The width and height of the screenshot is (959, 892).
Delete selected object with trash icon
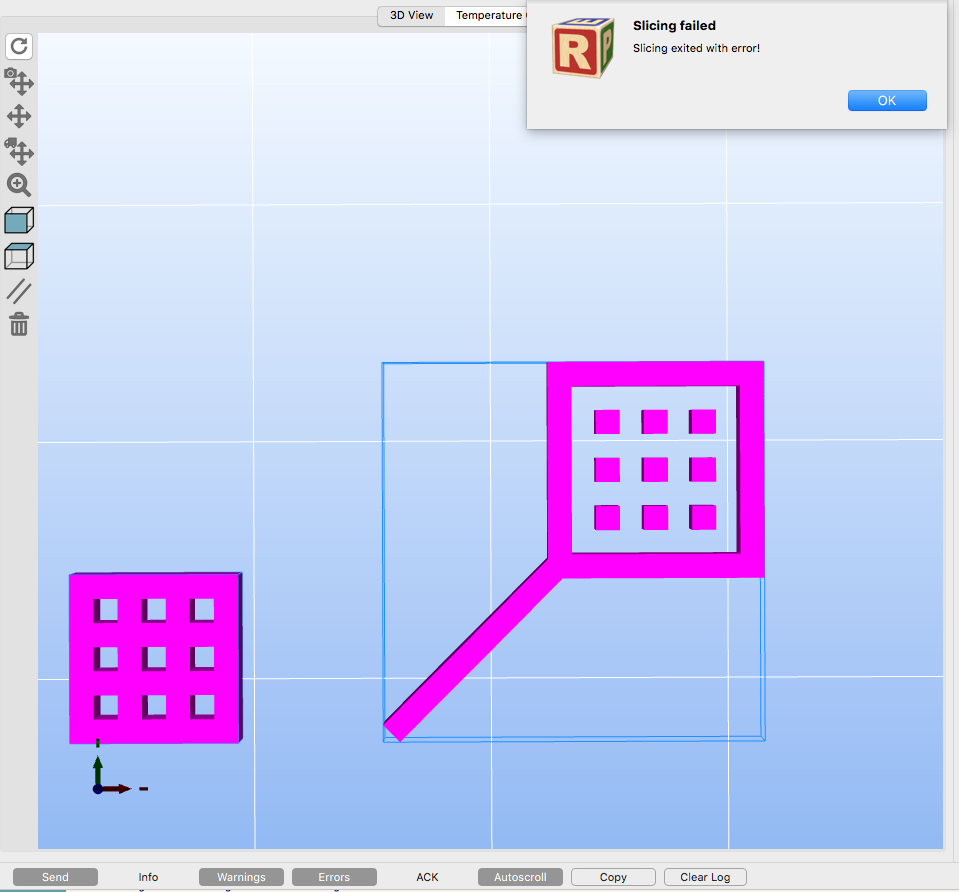(x=19, y=324)
